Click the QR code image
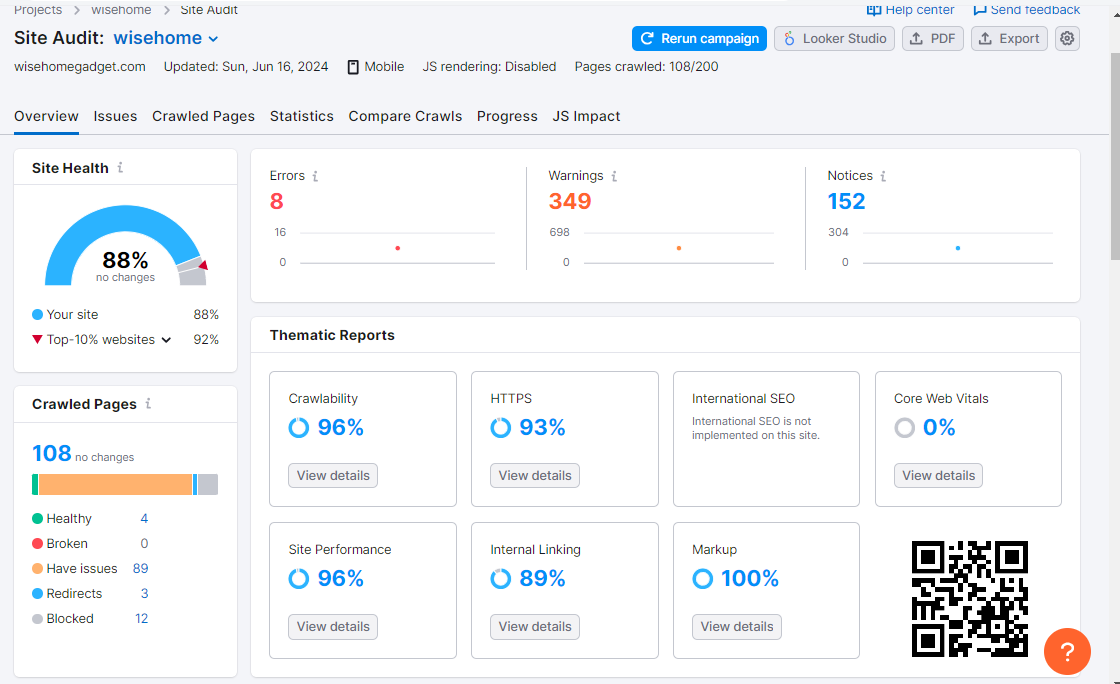Screen dimensions: 1120x684 pos(969,598)
